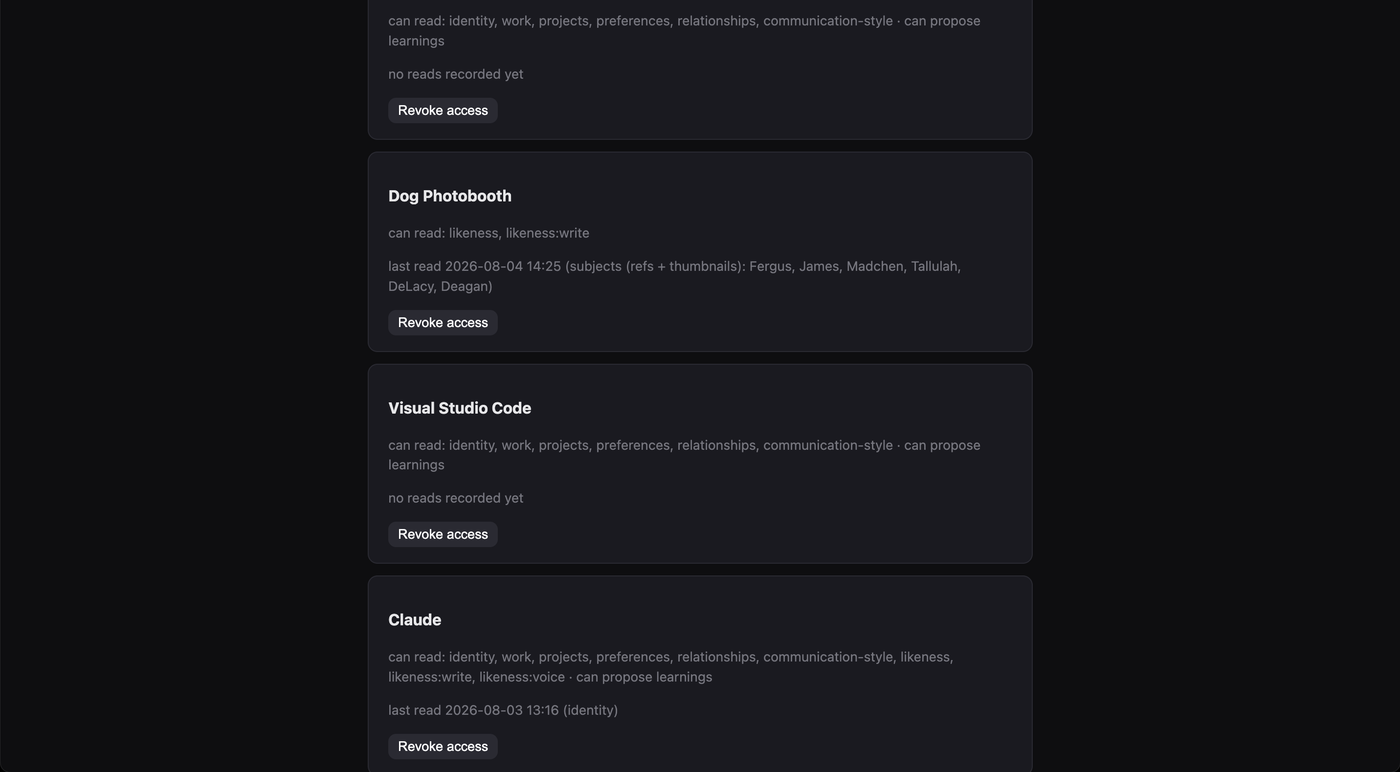Image resolution: width=1400 pixels, height=772 pixels.
Task: Select the Visual Studio Code heading
Action: click(x=460, y=408)
